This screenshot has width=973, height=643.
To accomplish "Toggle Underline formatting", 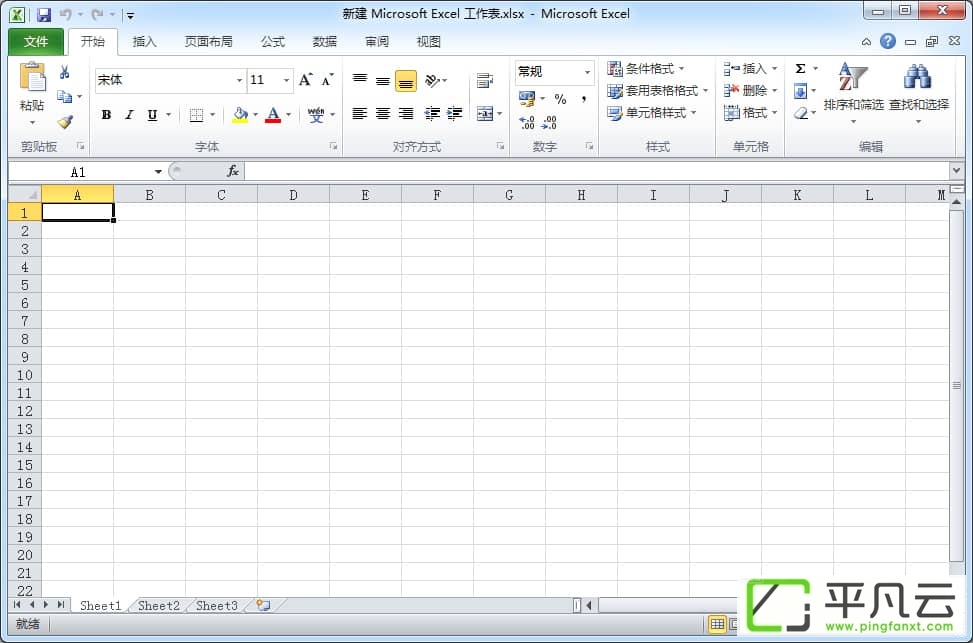I will click(x=152, y=115).
